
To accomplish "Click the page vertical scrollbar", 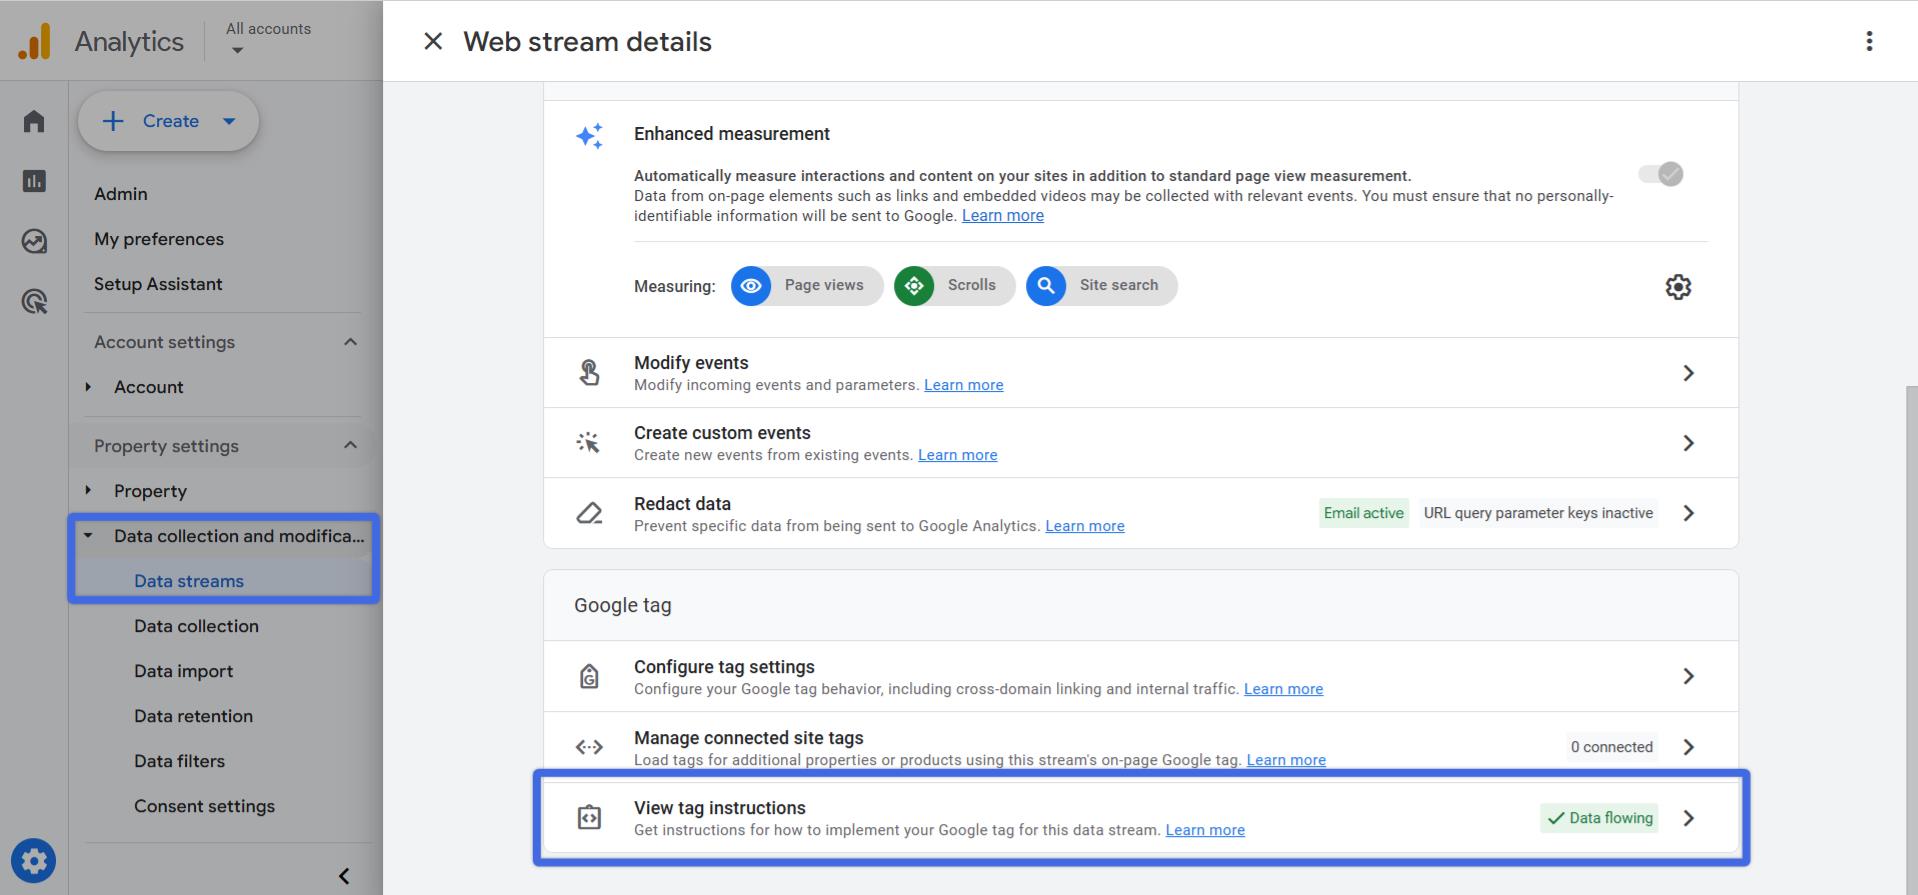I will (1911, 640).
